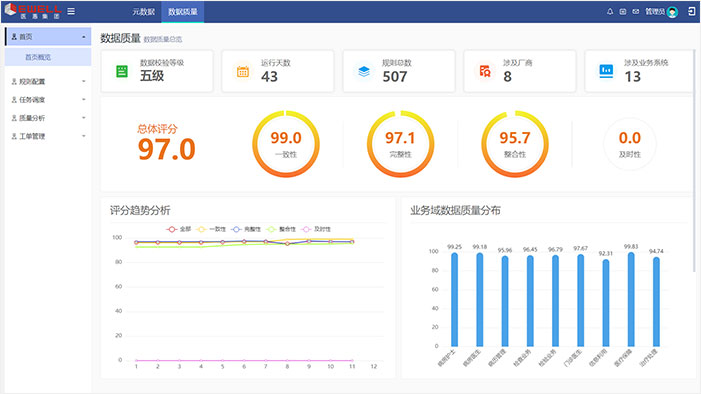Click the 95.7 整合性 score gauge
701x394 pixels.
(515, 144)
